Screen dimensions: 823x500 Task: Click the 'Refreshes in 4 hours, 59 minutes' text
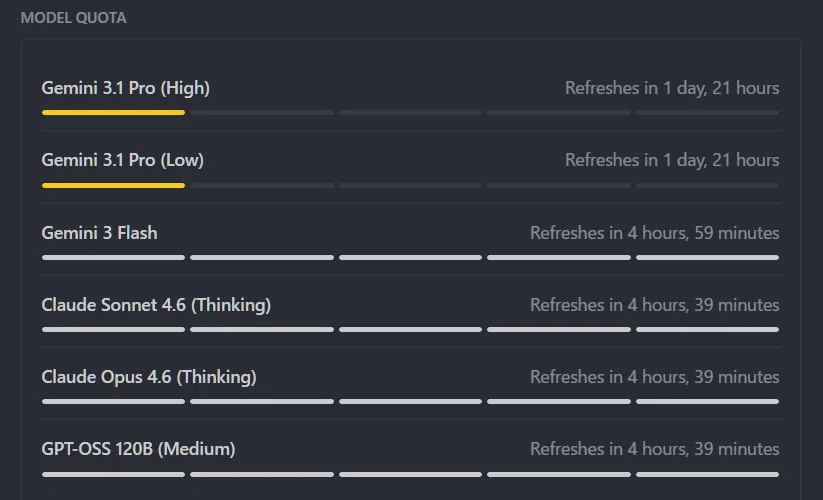point(655,232)
